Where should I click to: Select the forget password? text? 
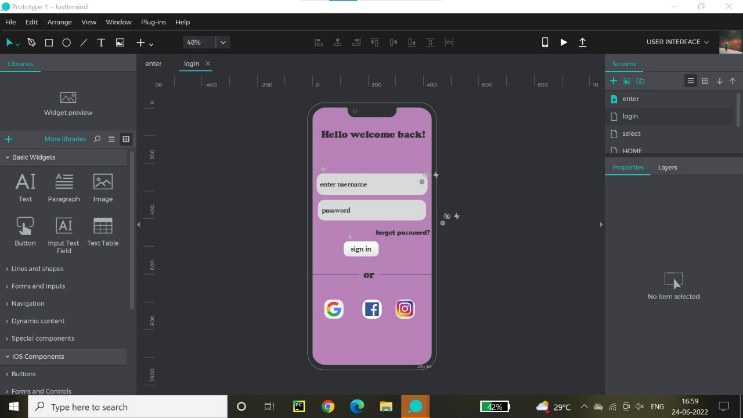click(x=402, y=233)
